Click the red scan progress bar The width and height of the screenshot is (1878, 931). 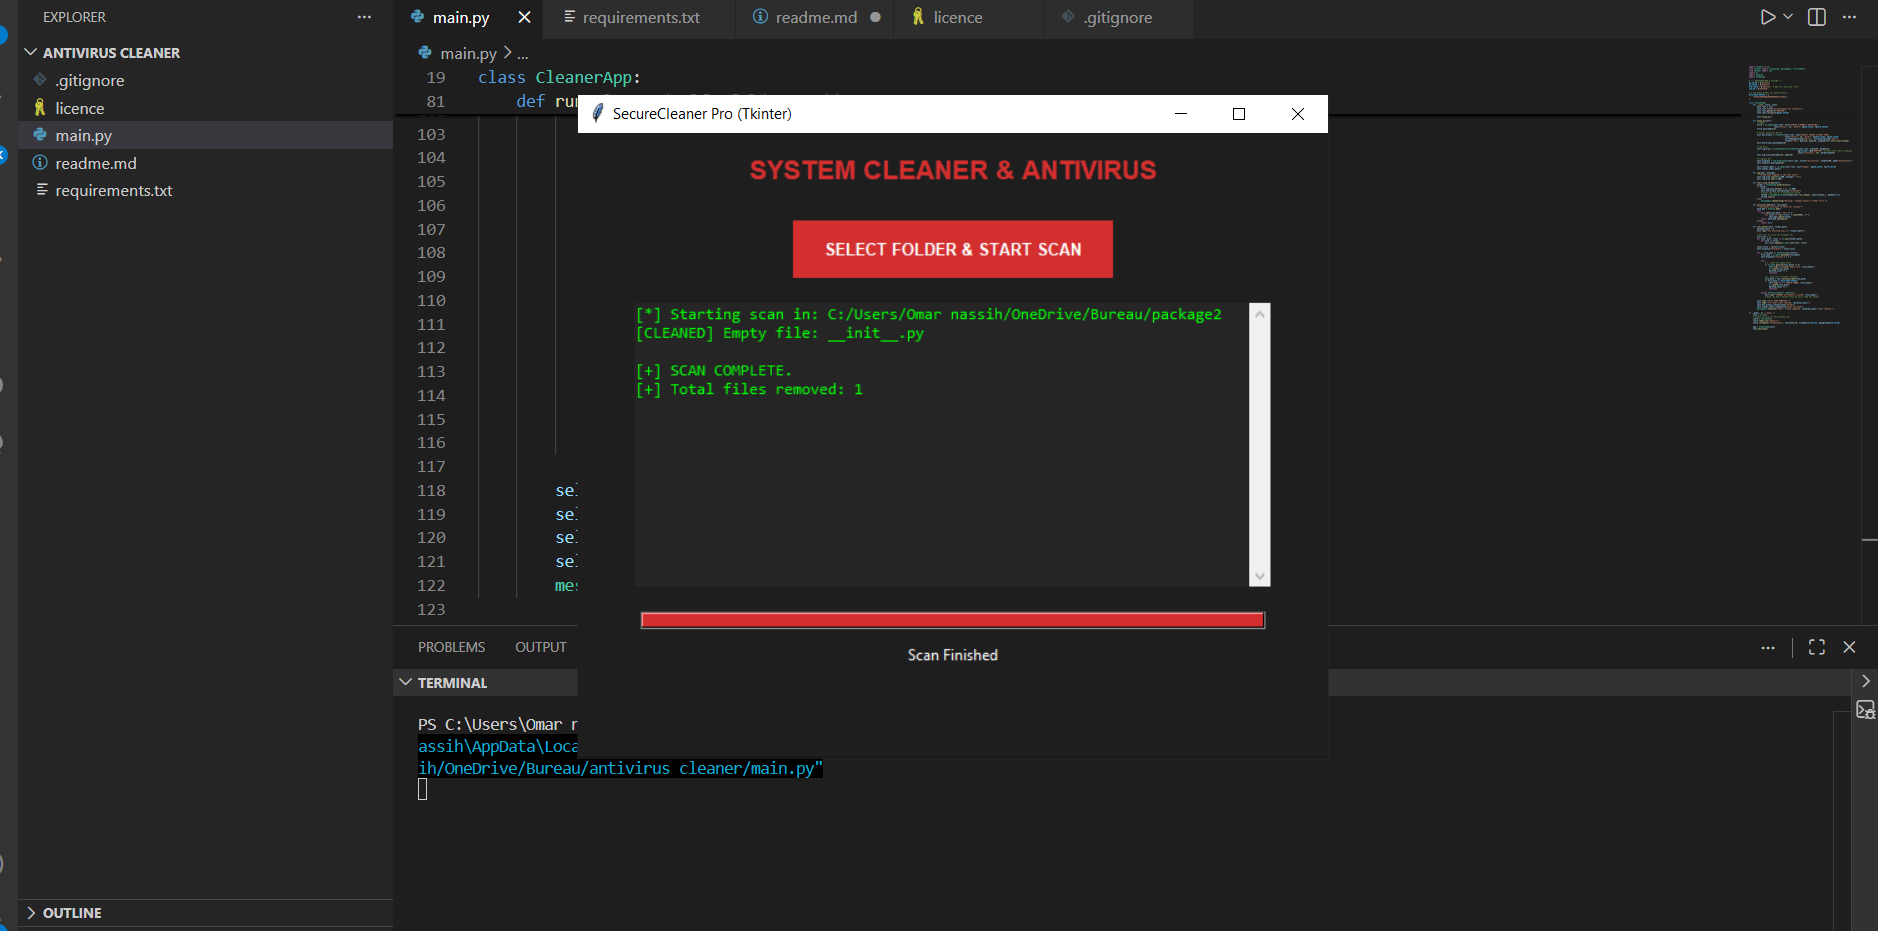point(952,620)
